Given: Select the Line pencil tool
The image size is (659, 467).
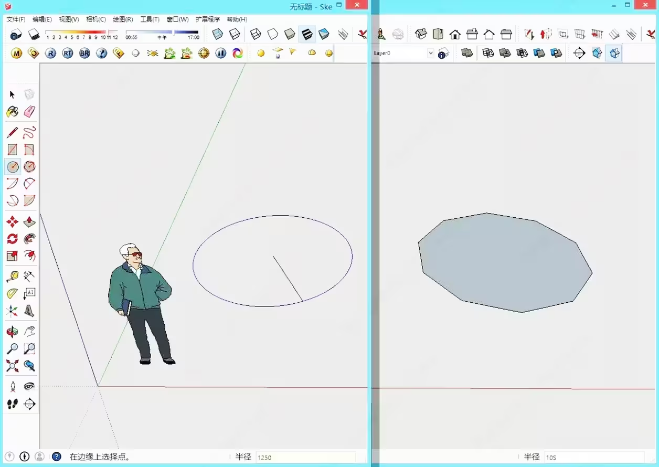Looking at the screenshot, I should (x=12, y=133).
